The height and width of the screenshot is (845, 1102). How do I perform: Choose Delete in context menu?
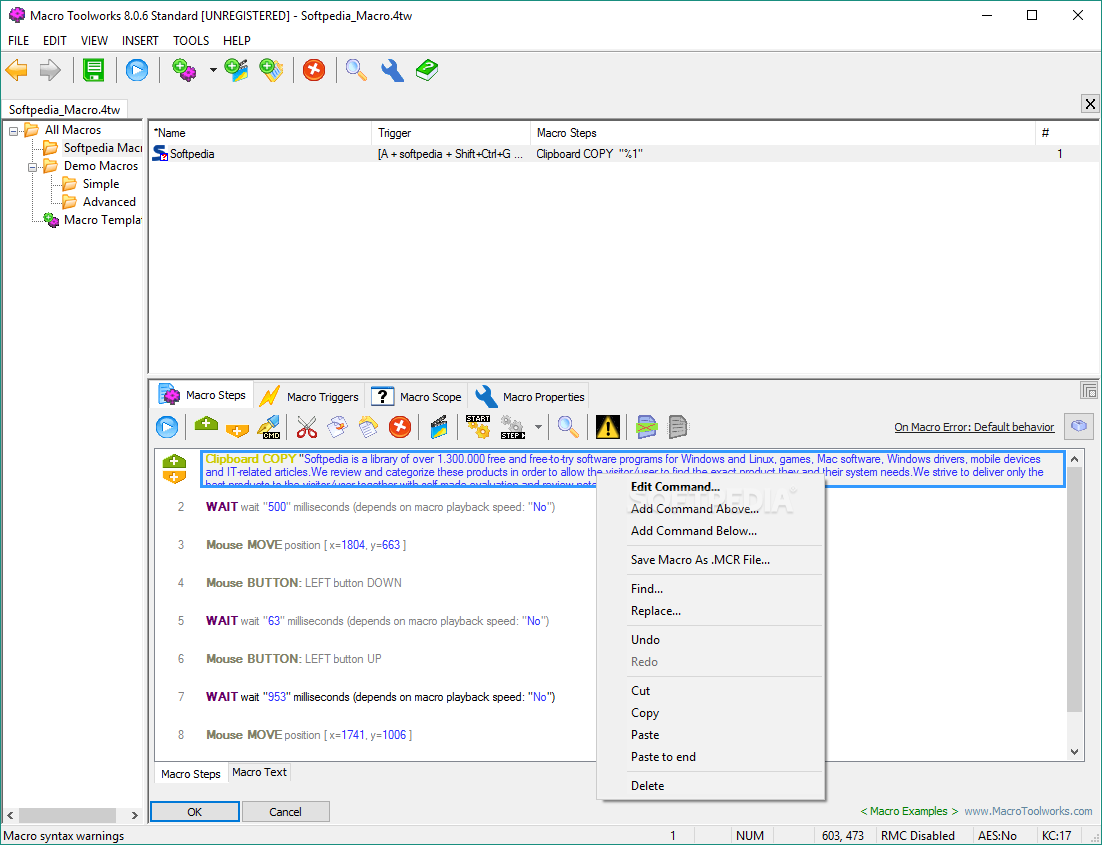tap(647, 785)
